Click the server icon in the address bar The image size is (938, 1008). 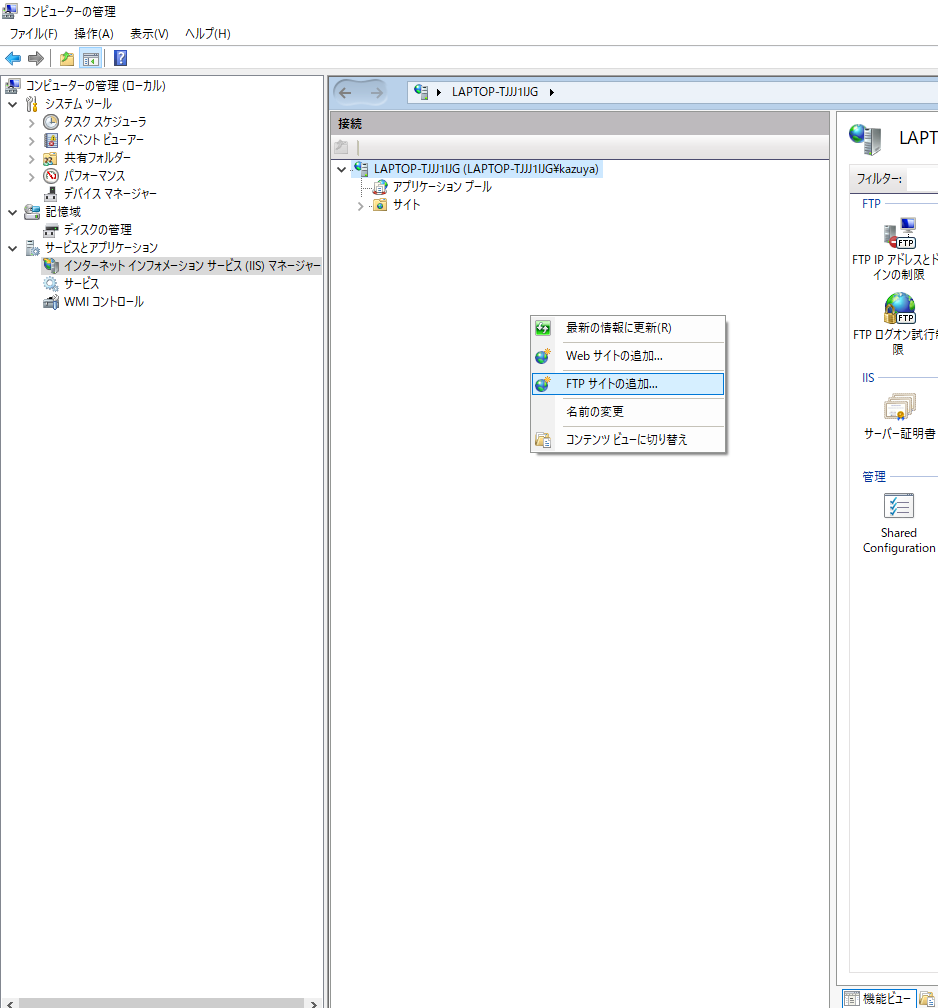tap(421, 92)
